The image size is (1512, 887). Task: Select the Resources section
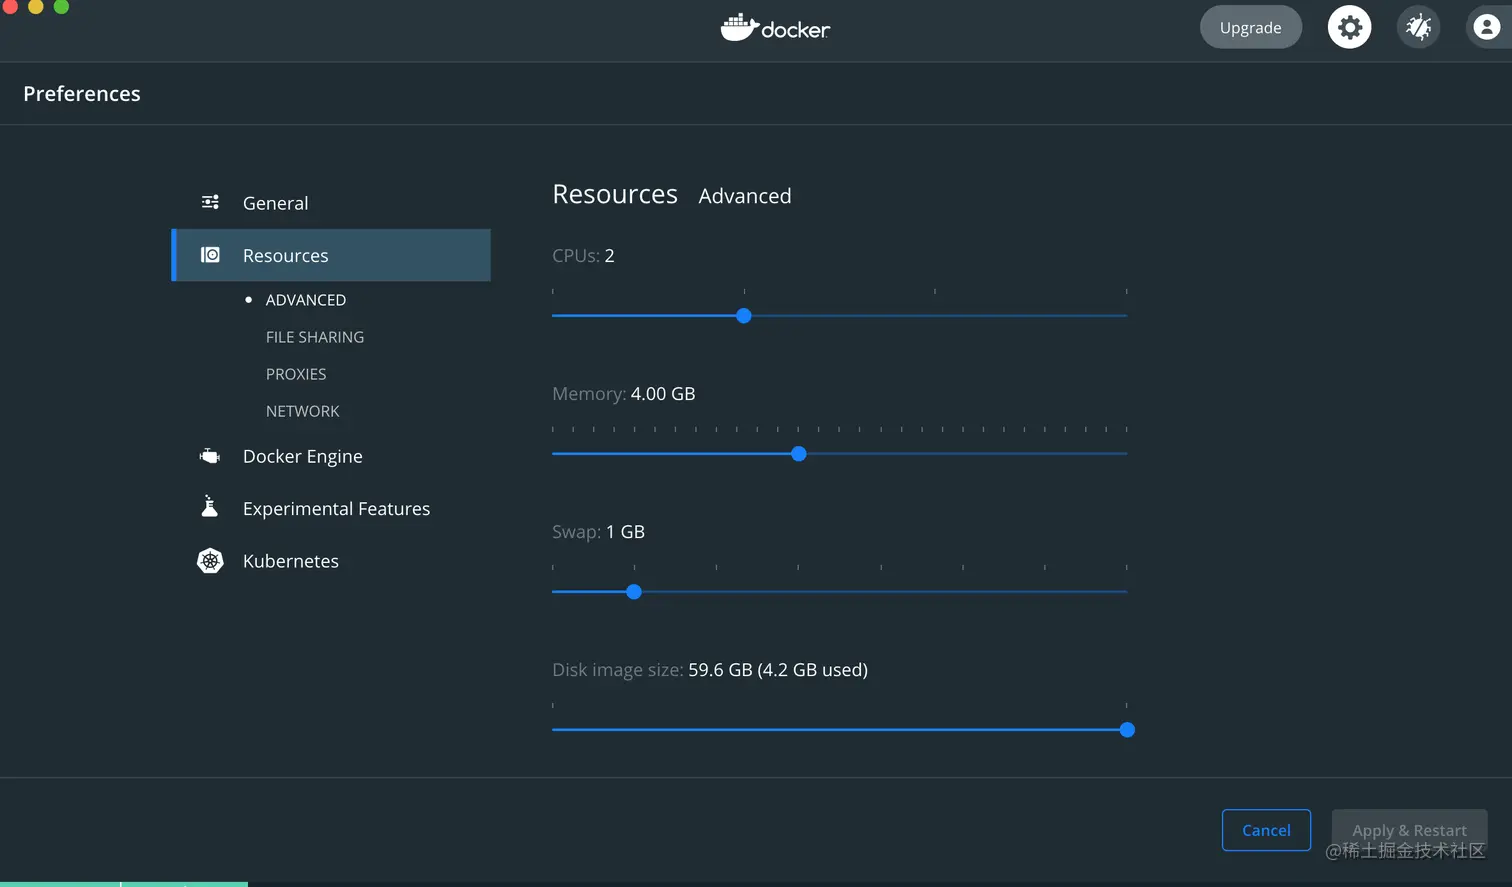coord(331,255)
